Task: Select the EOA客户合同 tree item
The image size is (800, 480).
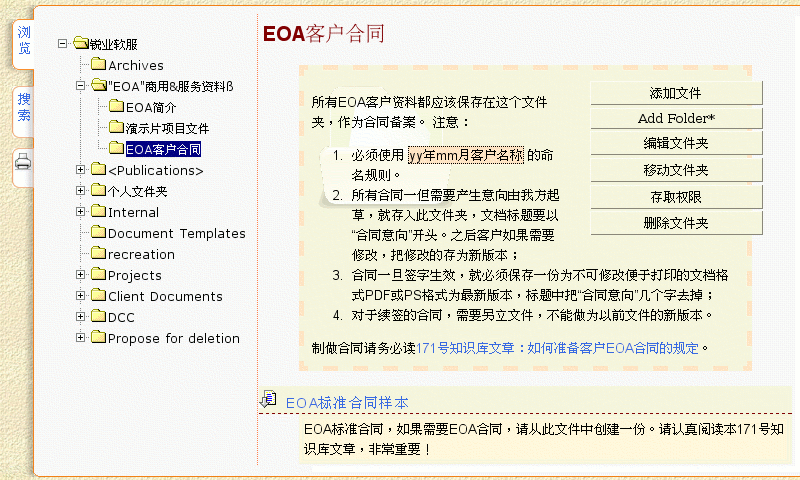Action: (x=163, y=150)
